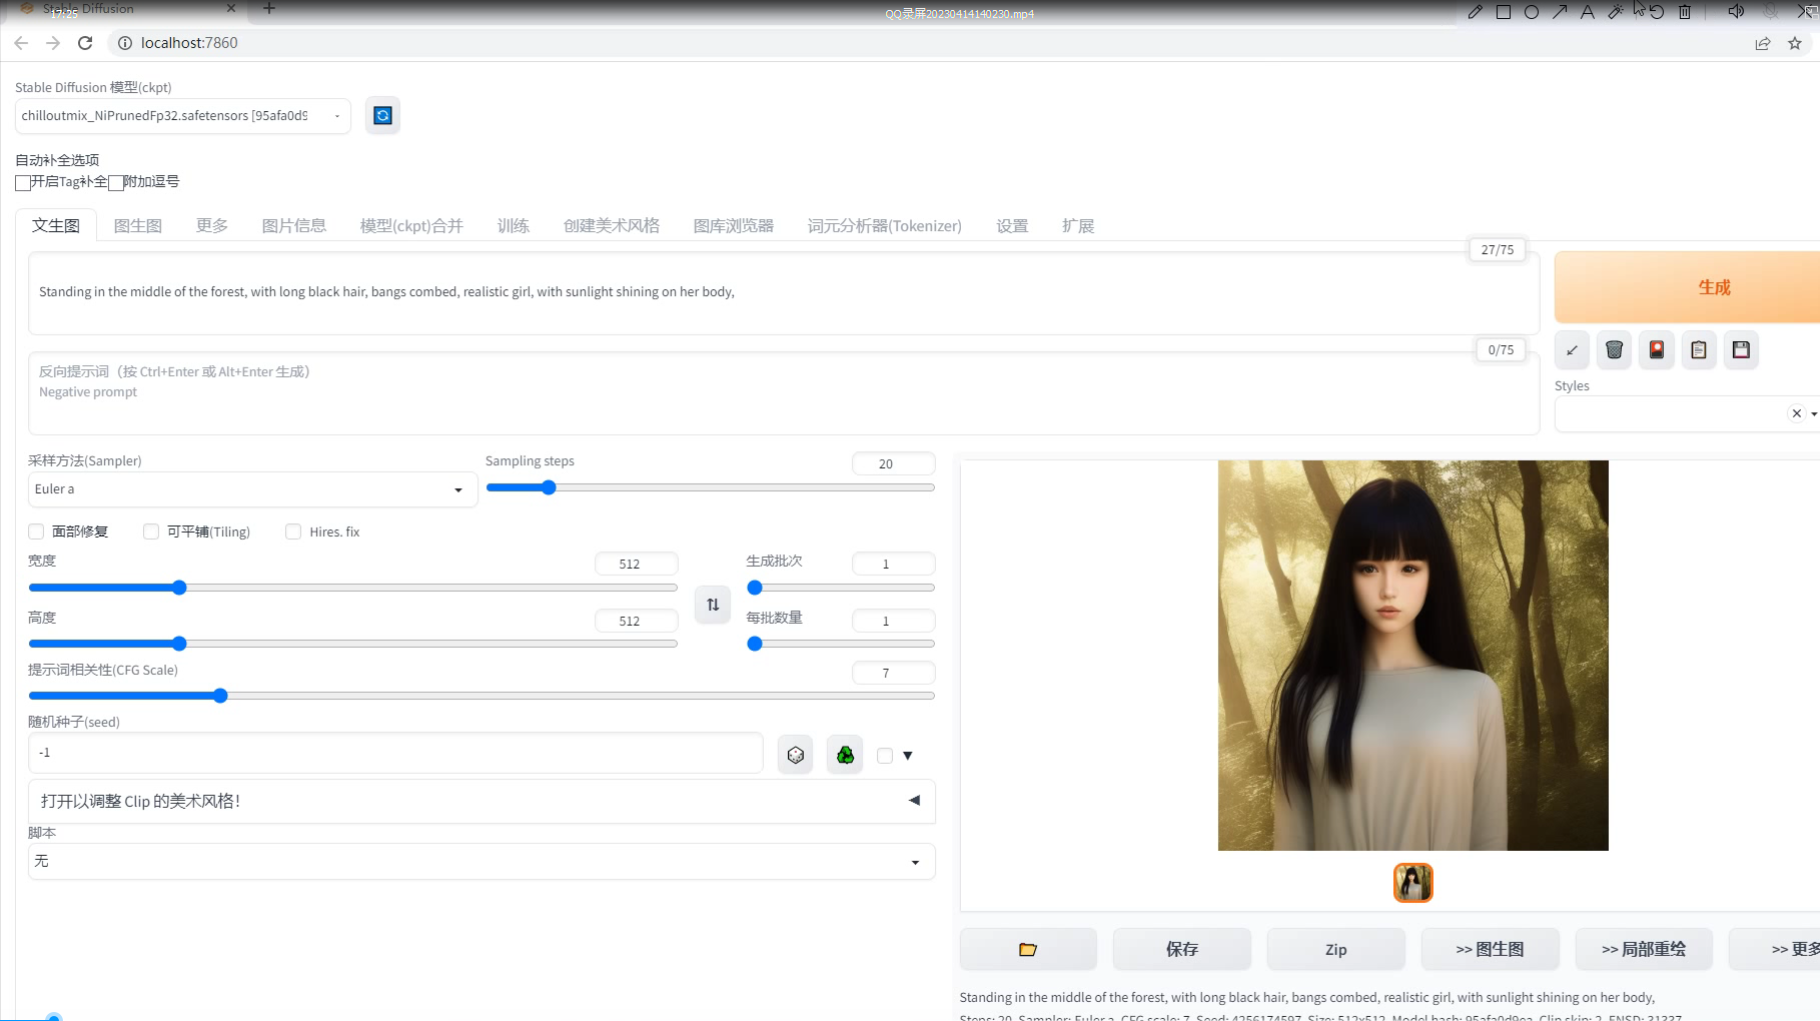Switch to the 图生图 tab
The width and height of the screenshot is (1820, 1021).
(138, 225)
